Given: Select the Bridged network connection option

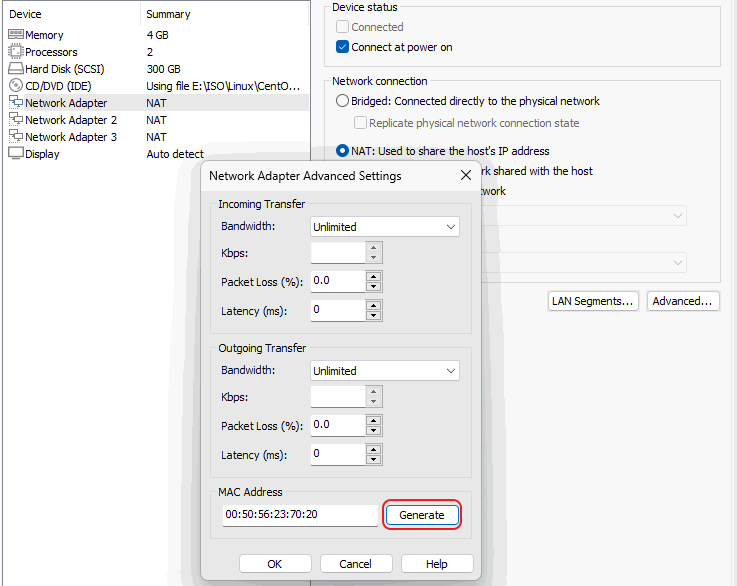Looking at the screenshot, I should [343, 101].
